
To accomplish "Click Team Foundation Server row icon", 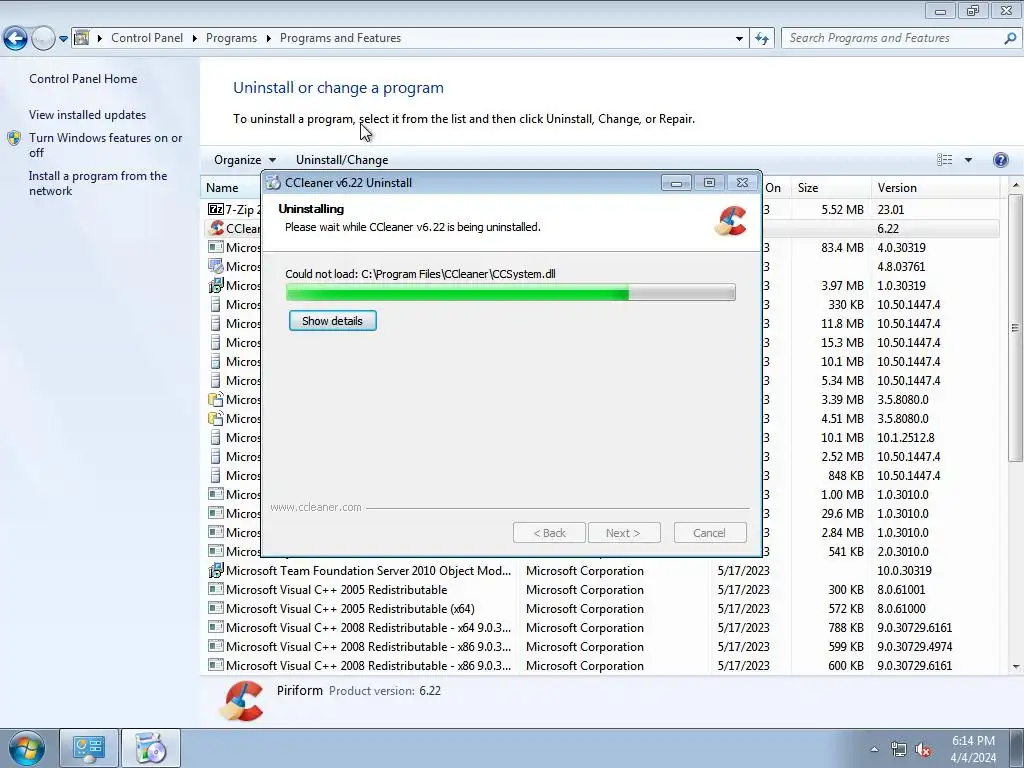I will 216,571.
